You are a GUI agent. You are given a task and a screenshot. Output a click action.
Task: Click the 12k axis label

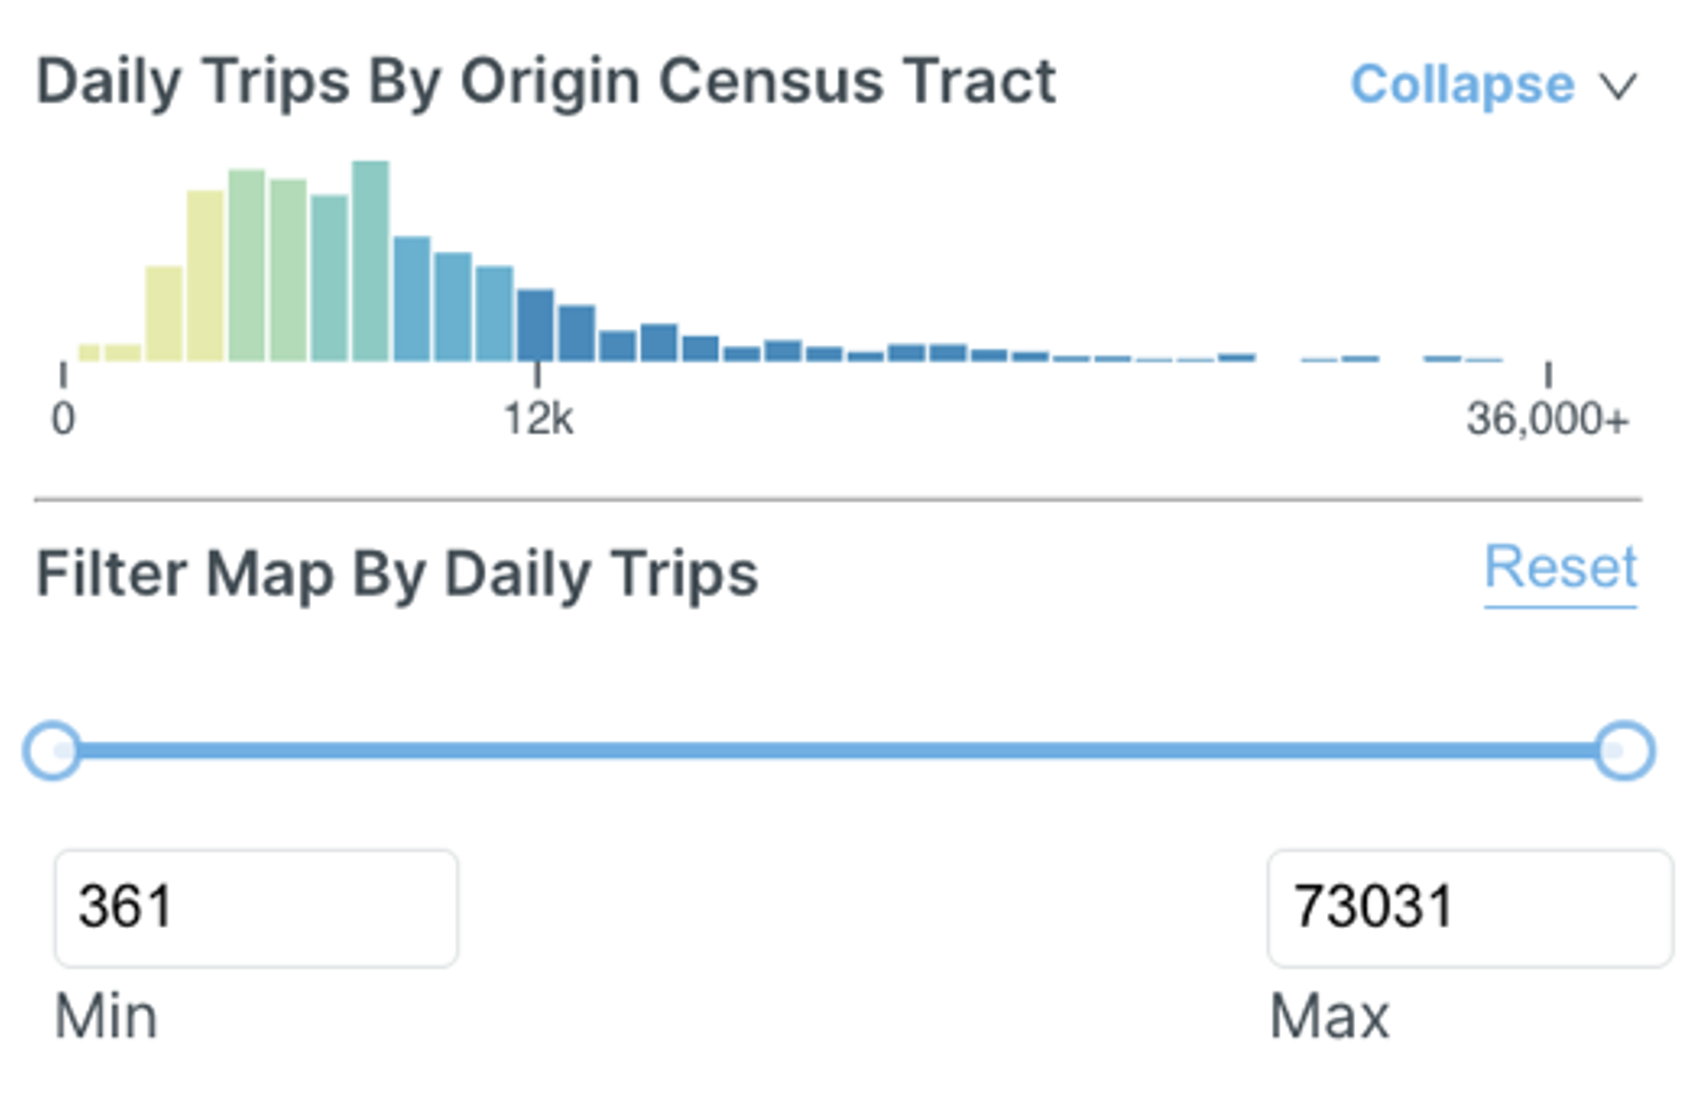[x=538, y=420]
